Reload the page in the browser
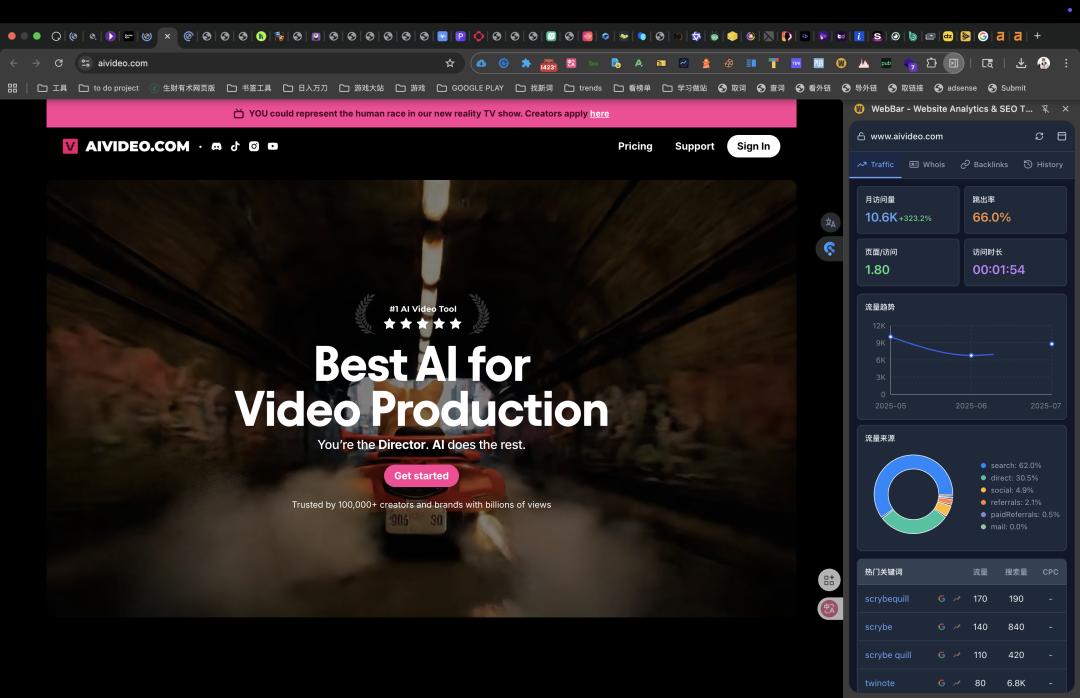The image size is (1080, 698). point(59,63)
